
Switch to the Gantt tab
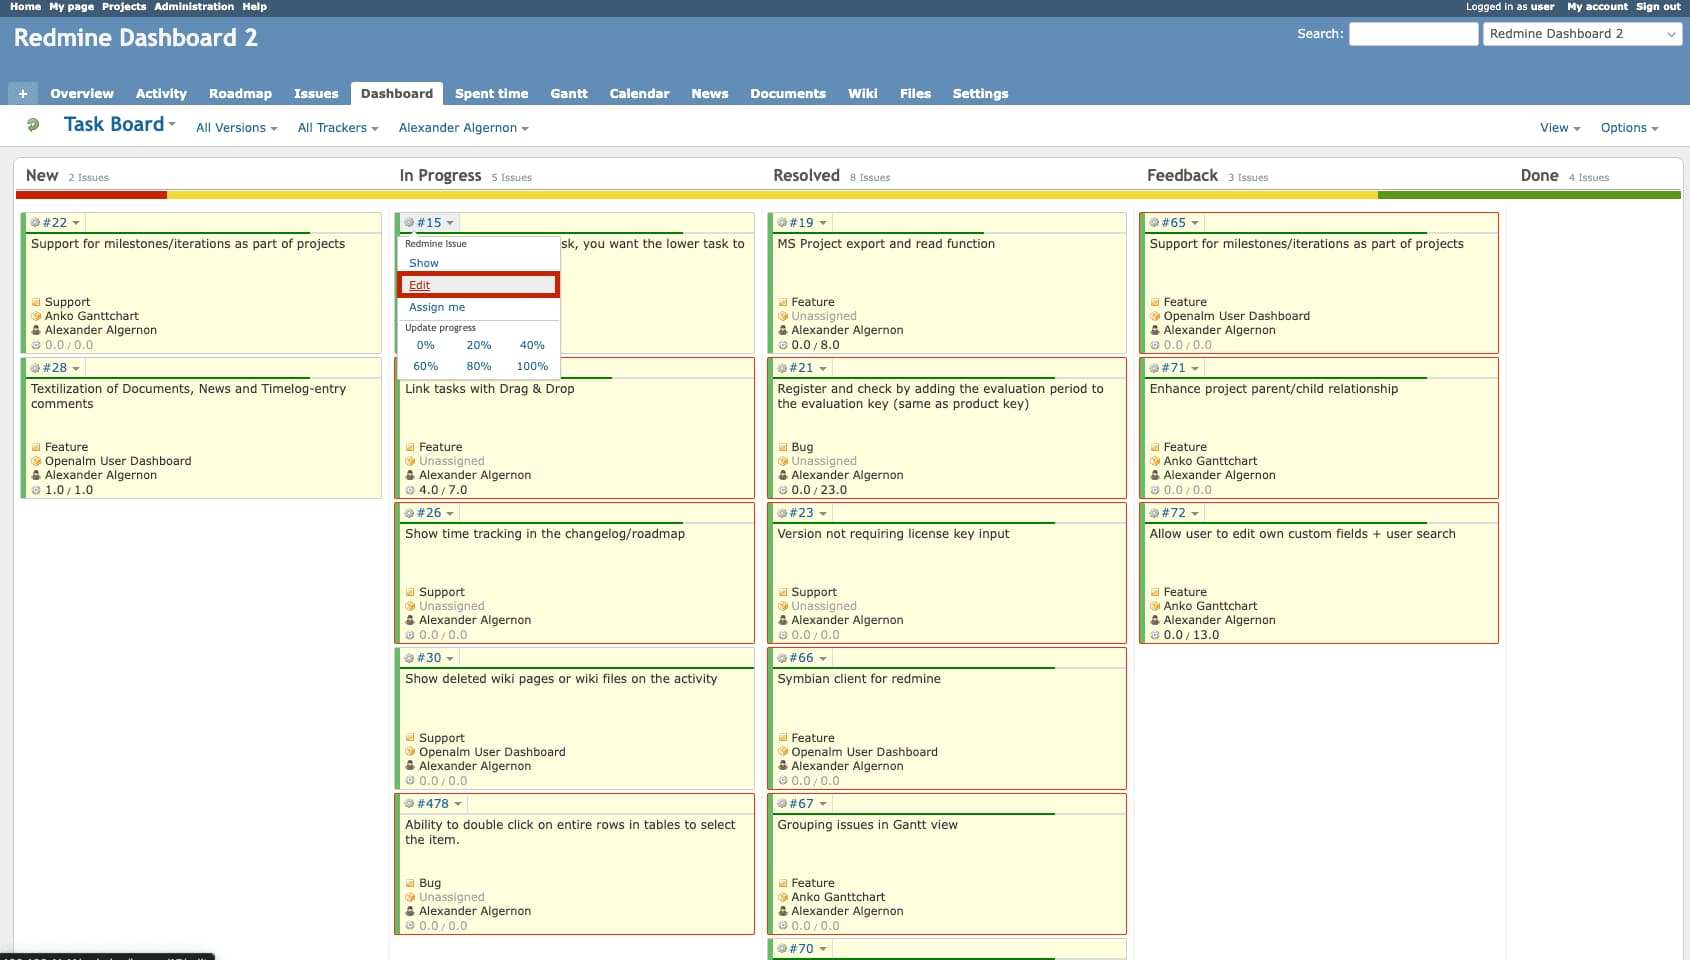pyautogui.click(x=568, y=94)
